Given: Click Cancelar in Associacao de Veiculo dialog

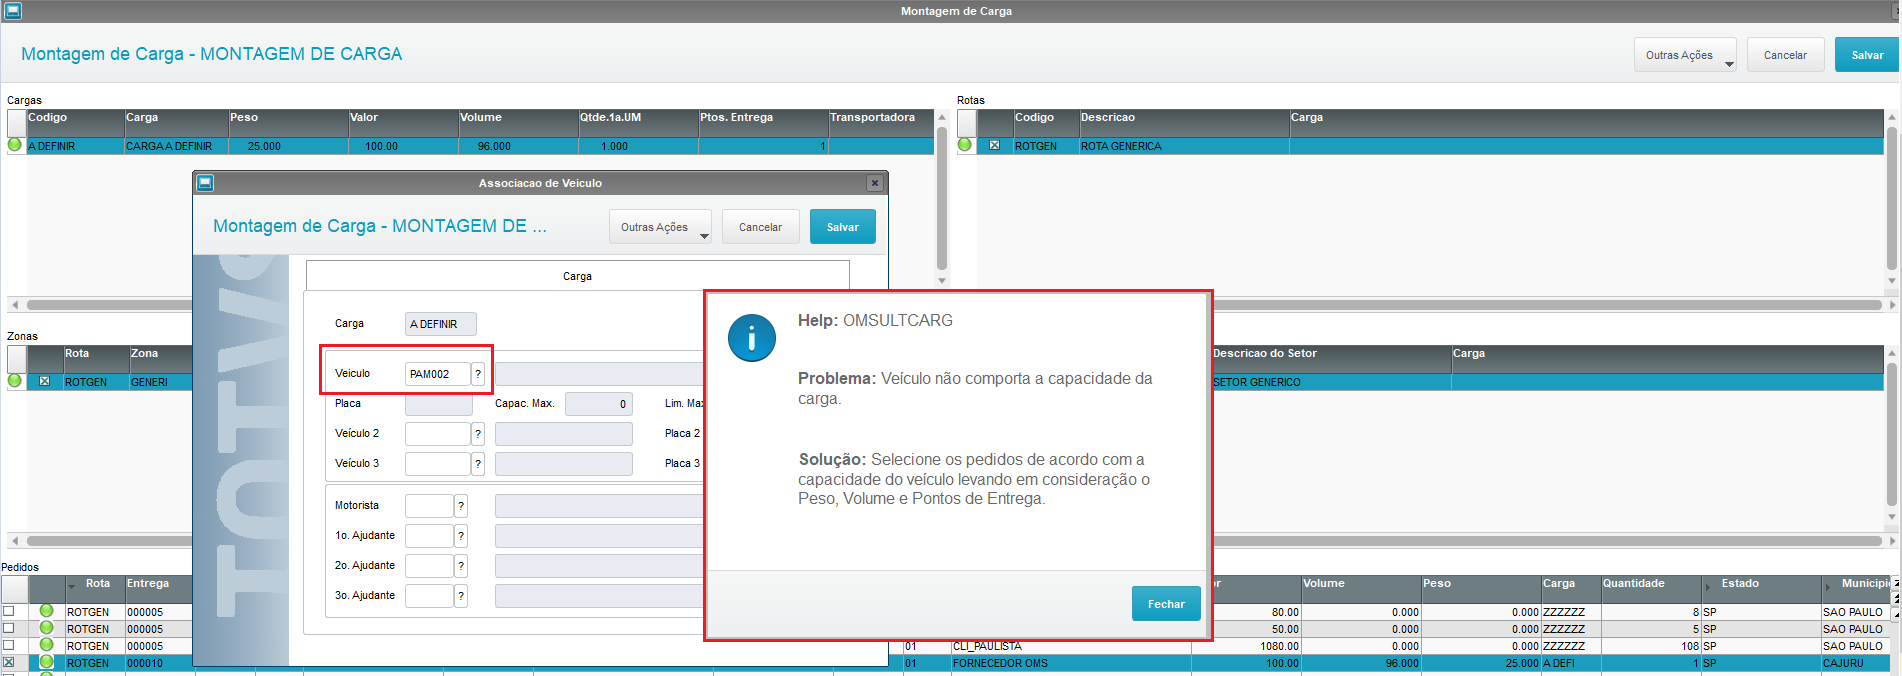Looking at the screenshot, I should click(760, 227).
